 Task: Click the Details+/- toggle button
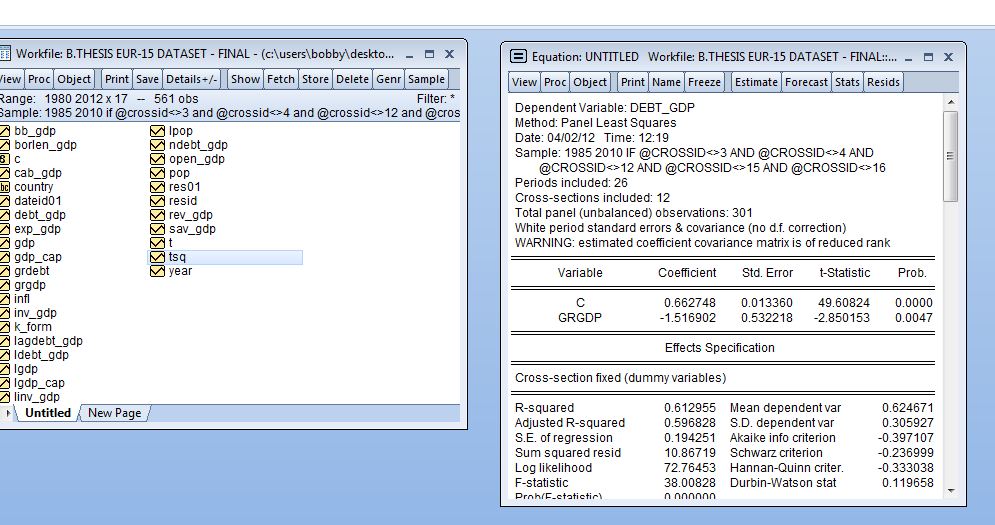point(191,79)
